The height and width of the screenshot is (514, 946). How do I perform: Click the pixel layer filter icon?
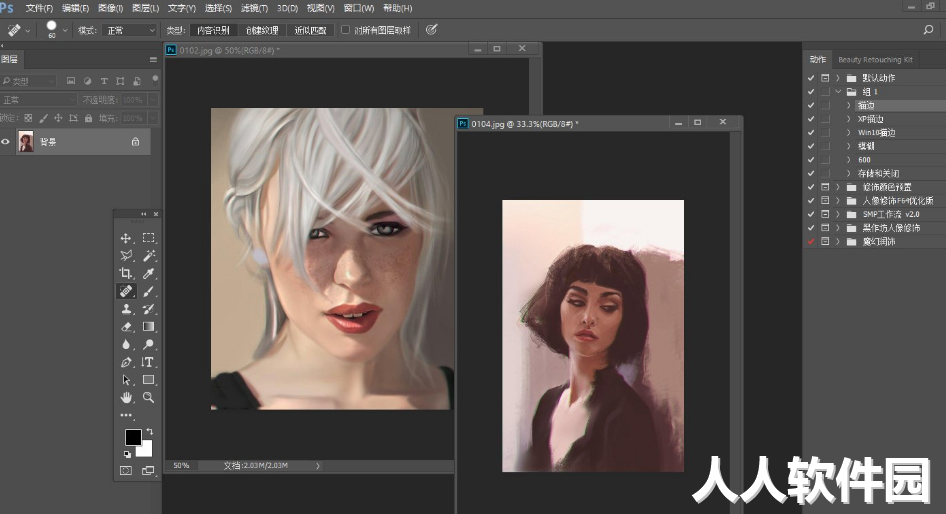click(x=71, y=81)
